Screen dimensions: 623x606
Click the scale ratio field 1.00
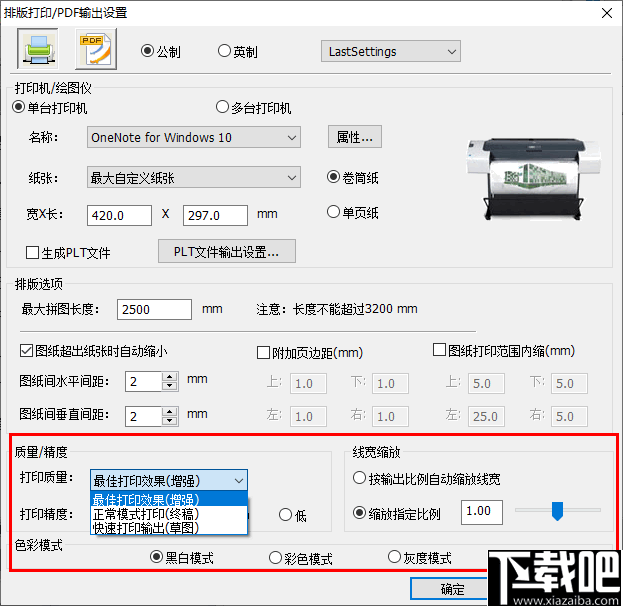coord(482,512)
